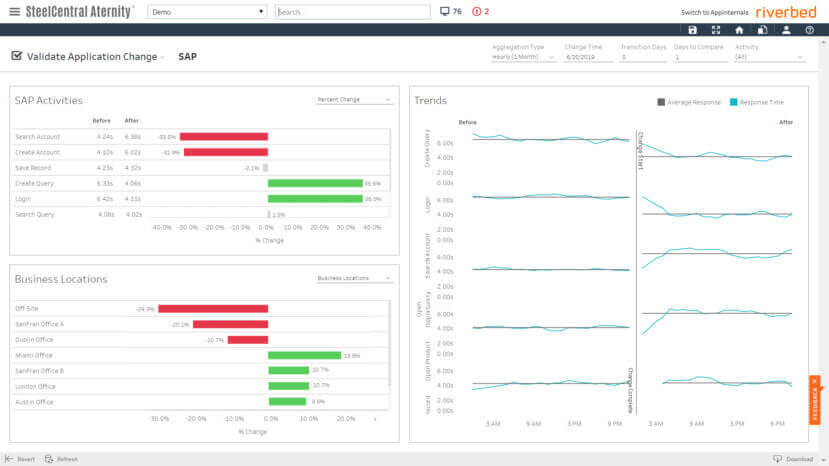Select the Off-Site red bar
This screenshot has width=829, height=466.
[x=213, y=308]
